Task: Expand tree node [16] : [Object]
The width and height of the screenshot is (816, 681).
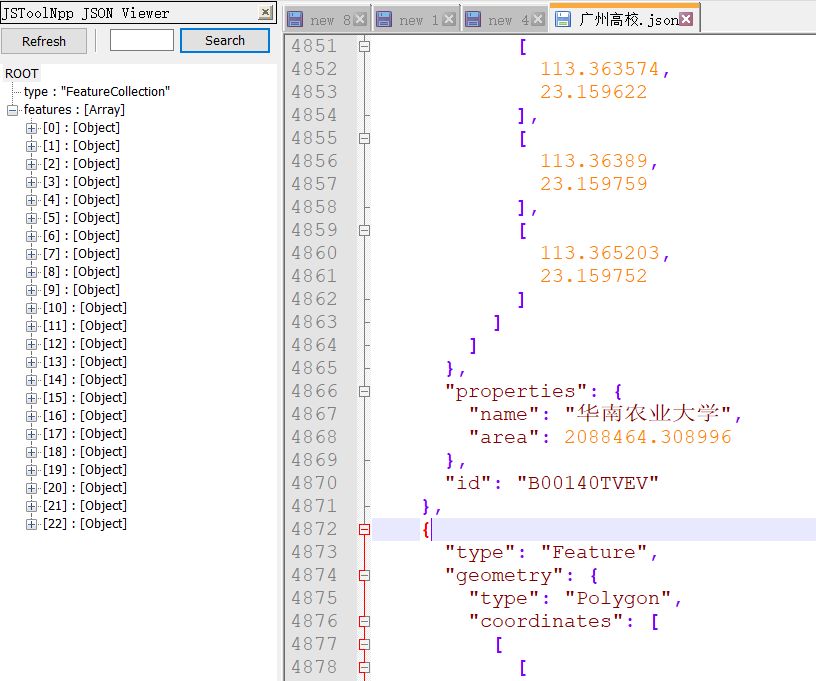Action: (x=31, y=416)
